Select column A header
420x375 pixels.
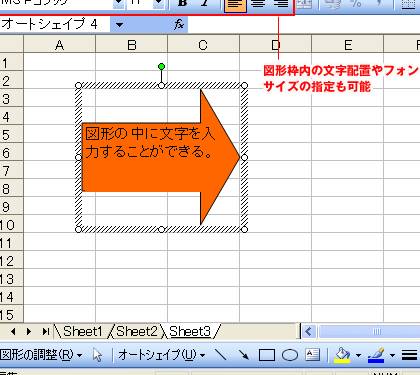(x=60, y=45)
